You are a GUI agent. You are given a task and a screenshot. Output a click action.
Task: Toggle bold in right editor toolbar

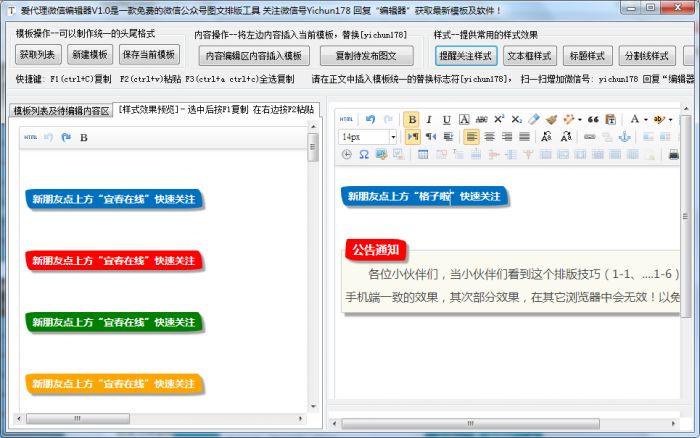click(x=412, y=119)
